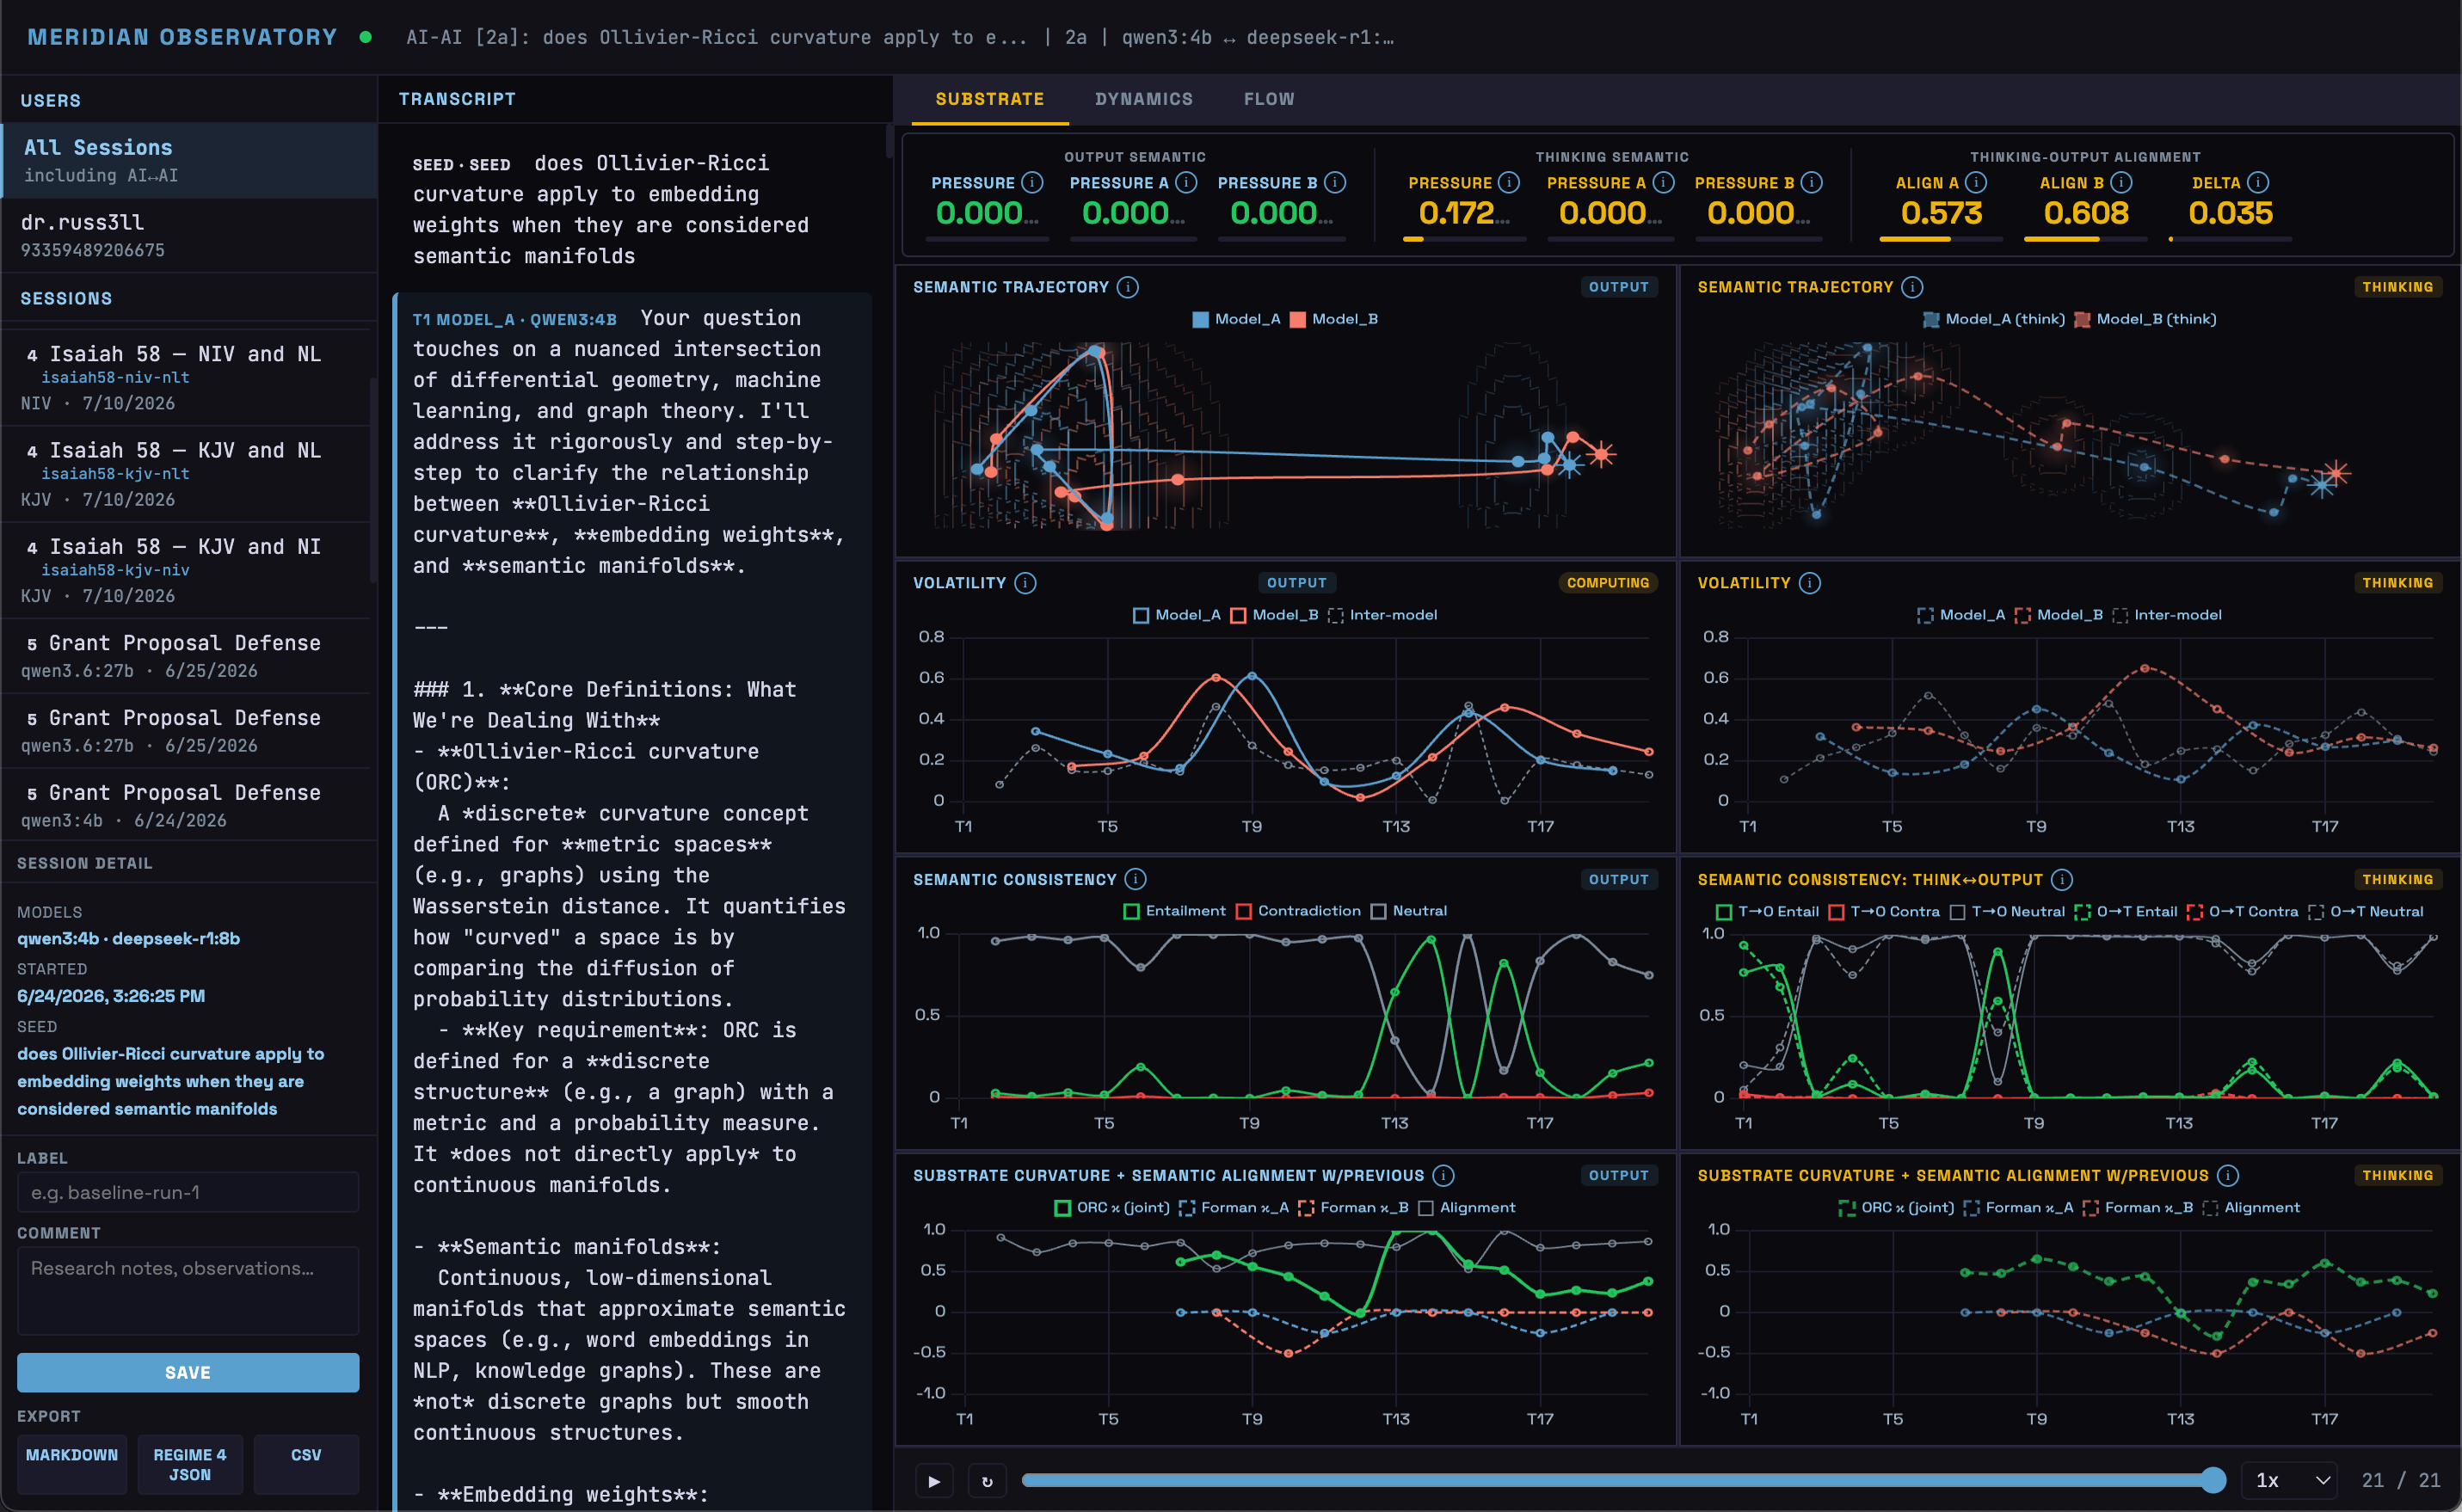The image size is (2462, 1512).
Task: Show info for Semantic Consistency output chart
Action: point(1135,879)
